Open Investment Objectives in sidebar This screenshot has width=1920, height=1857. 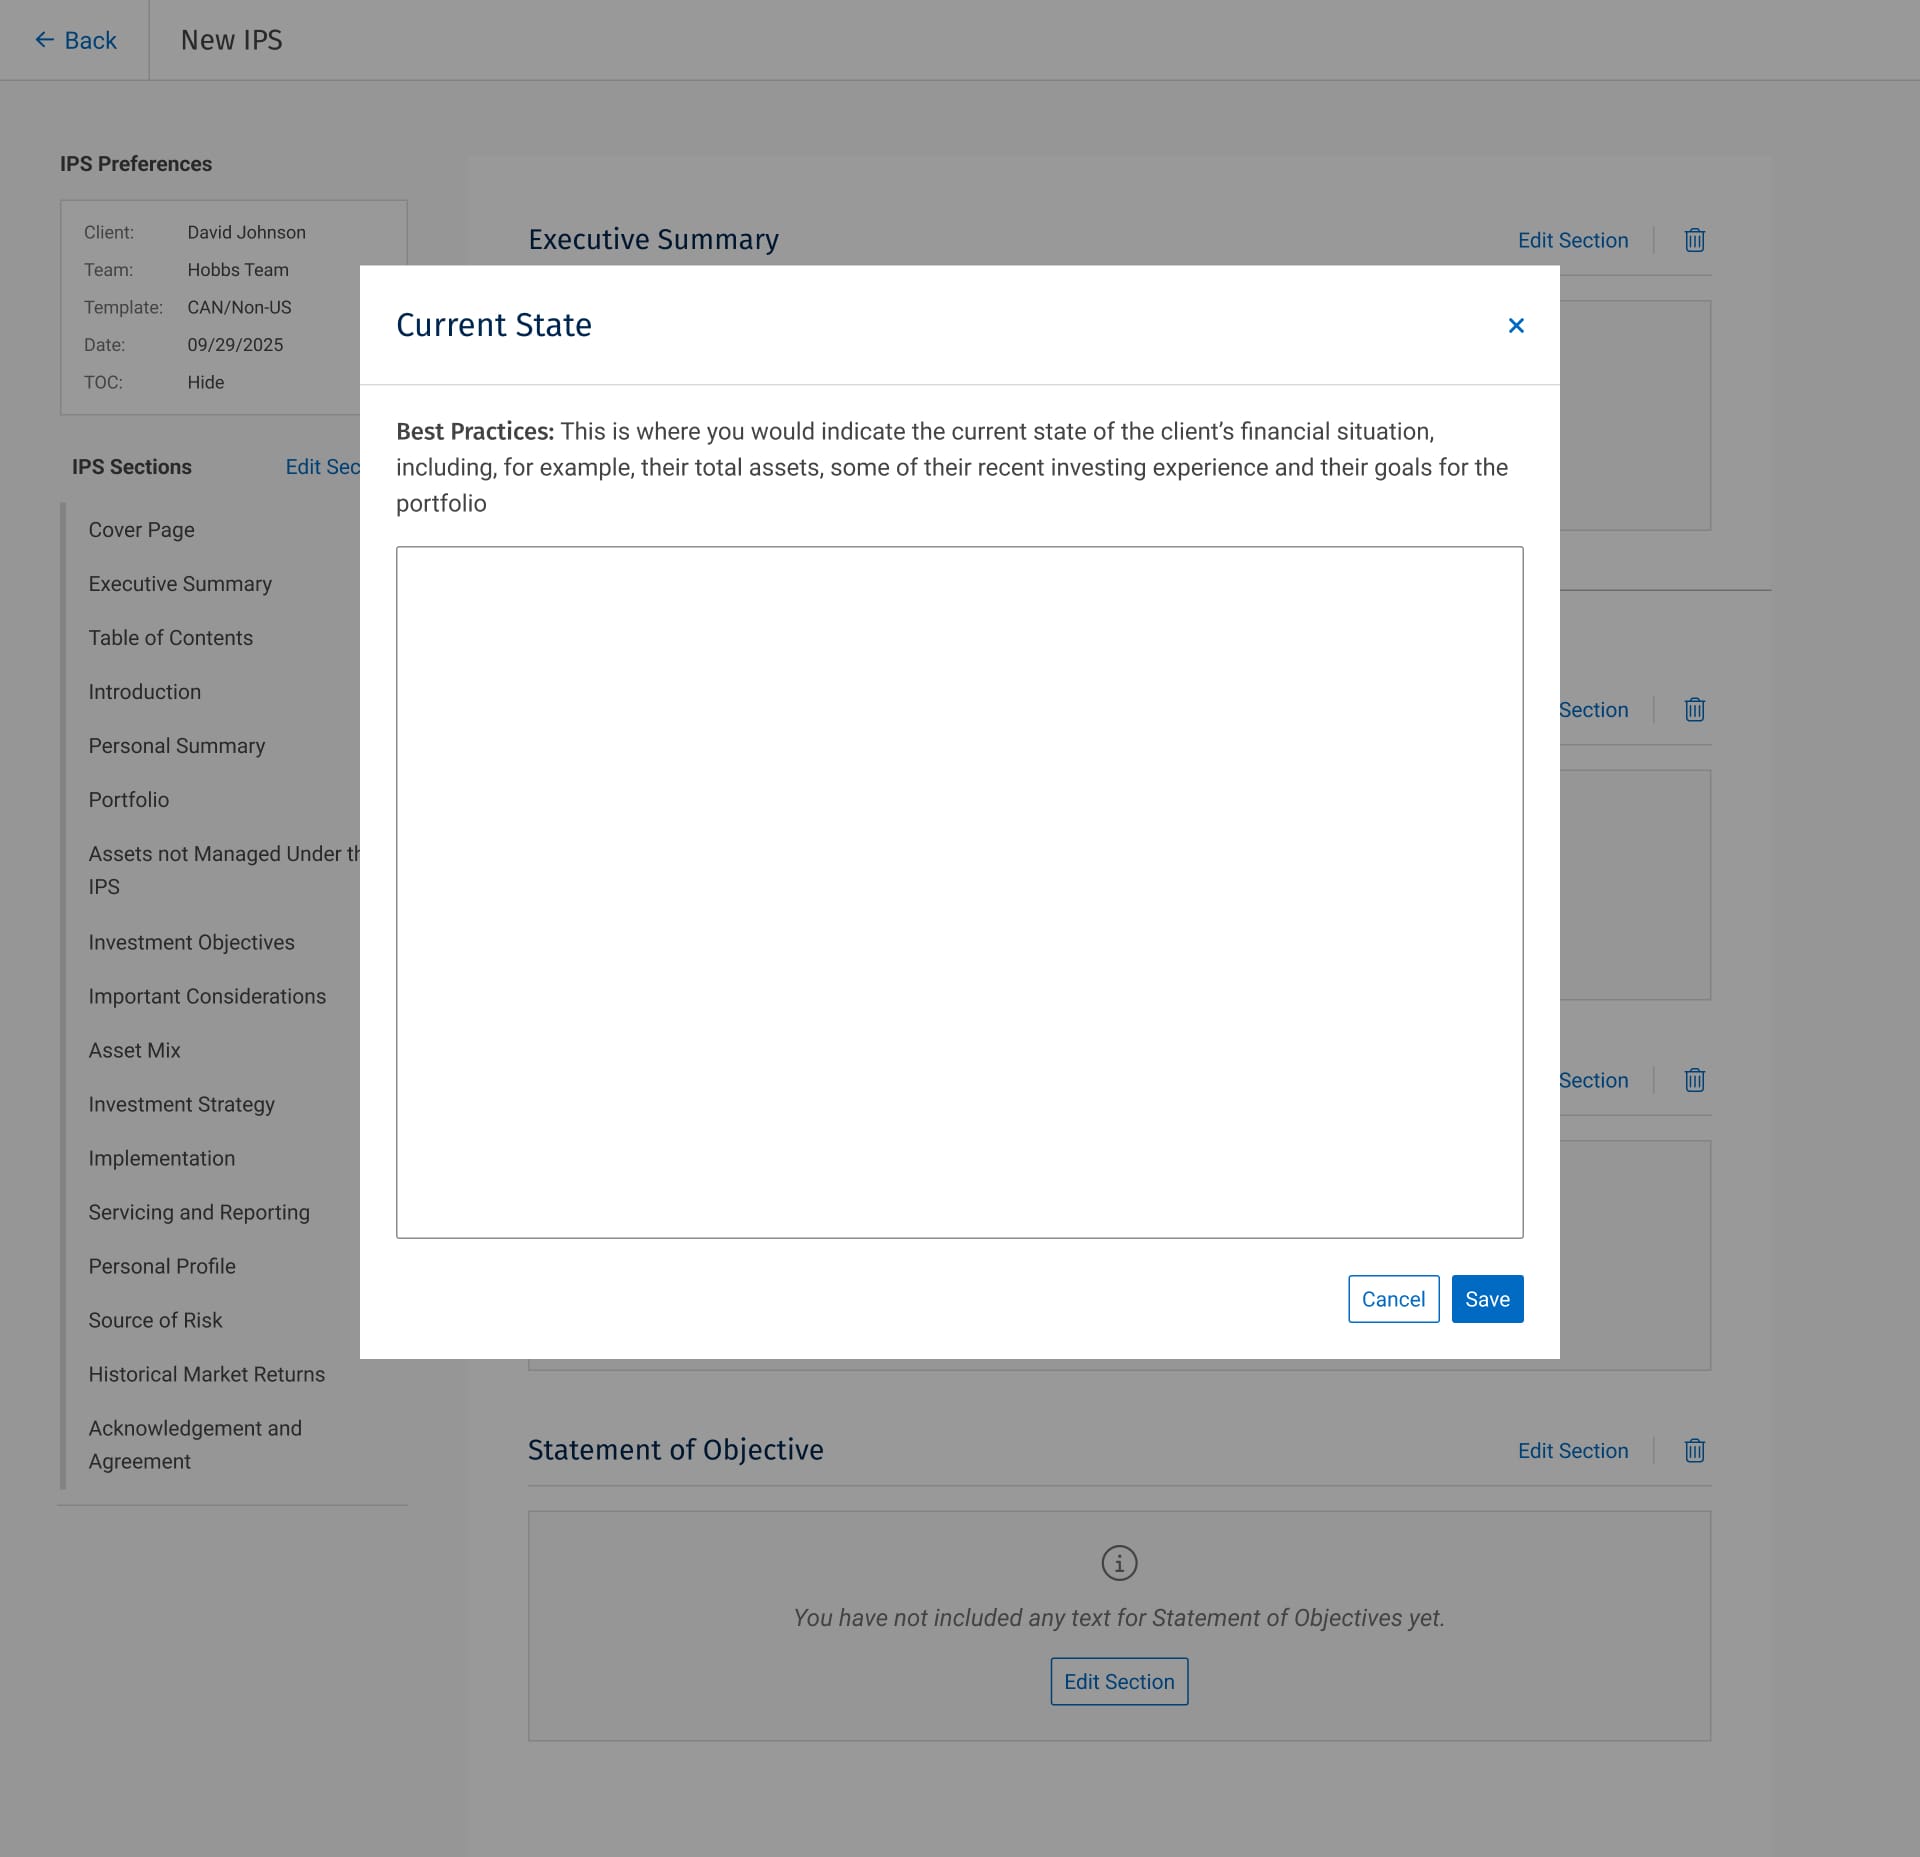(191, 942)
